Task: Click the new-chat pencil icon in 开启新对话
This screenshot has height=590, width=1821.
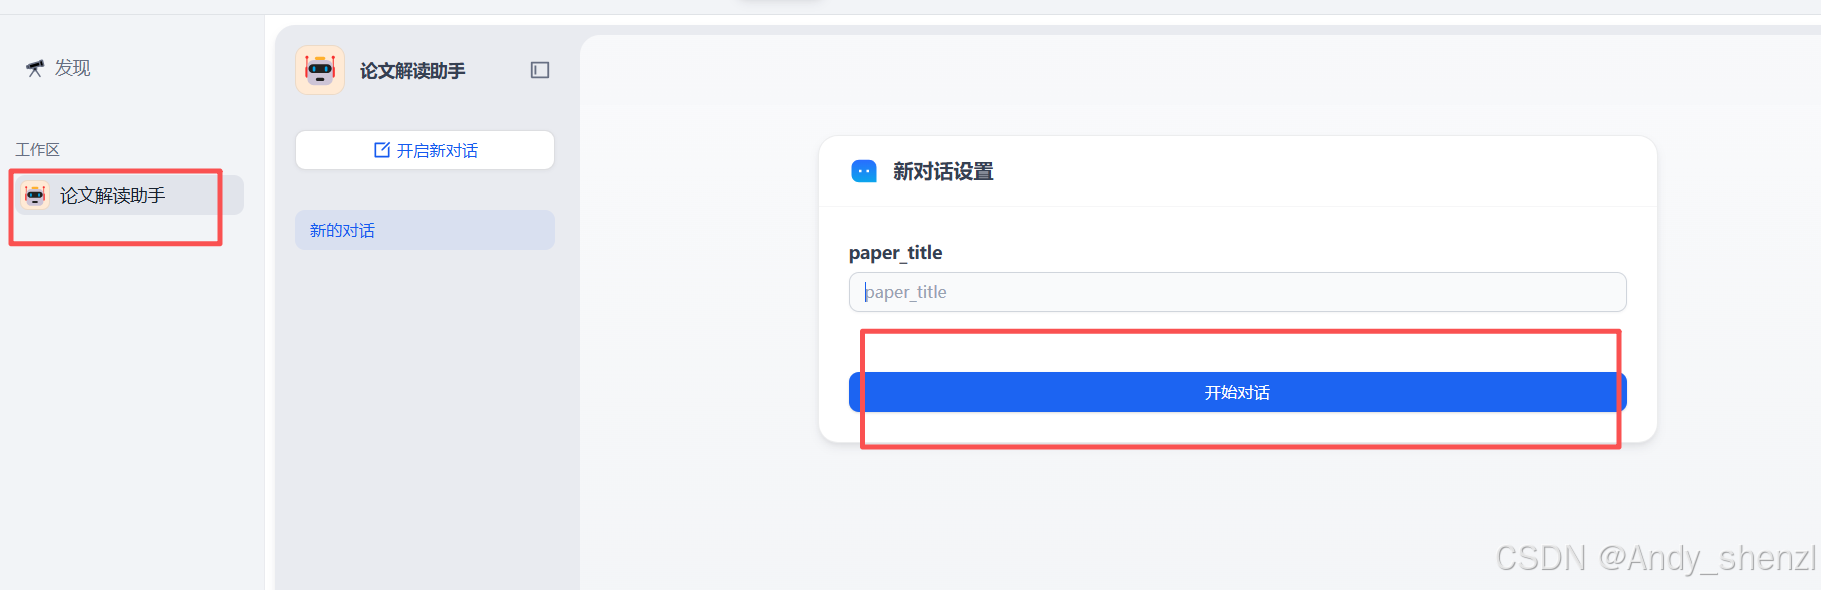Action: (381, 149)
